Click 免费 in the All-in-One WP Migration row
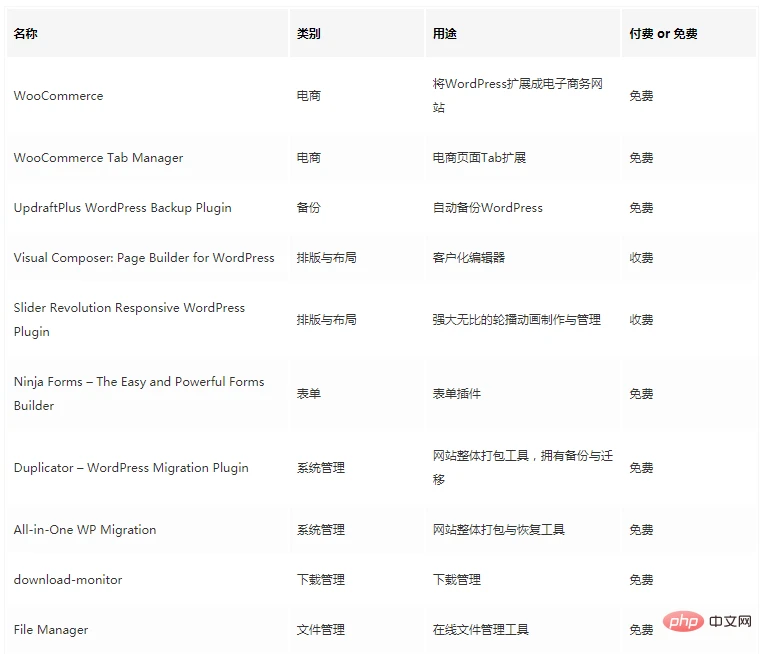 [x=641, y=530]
